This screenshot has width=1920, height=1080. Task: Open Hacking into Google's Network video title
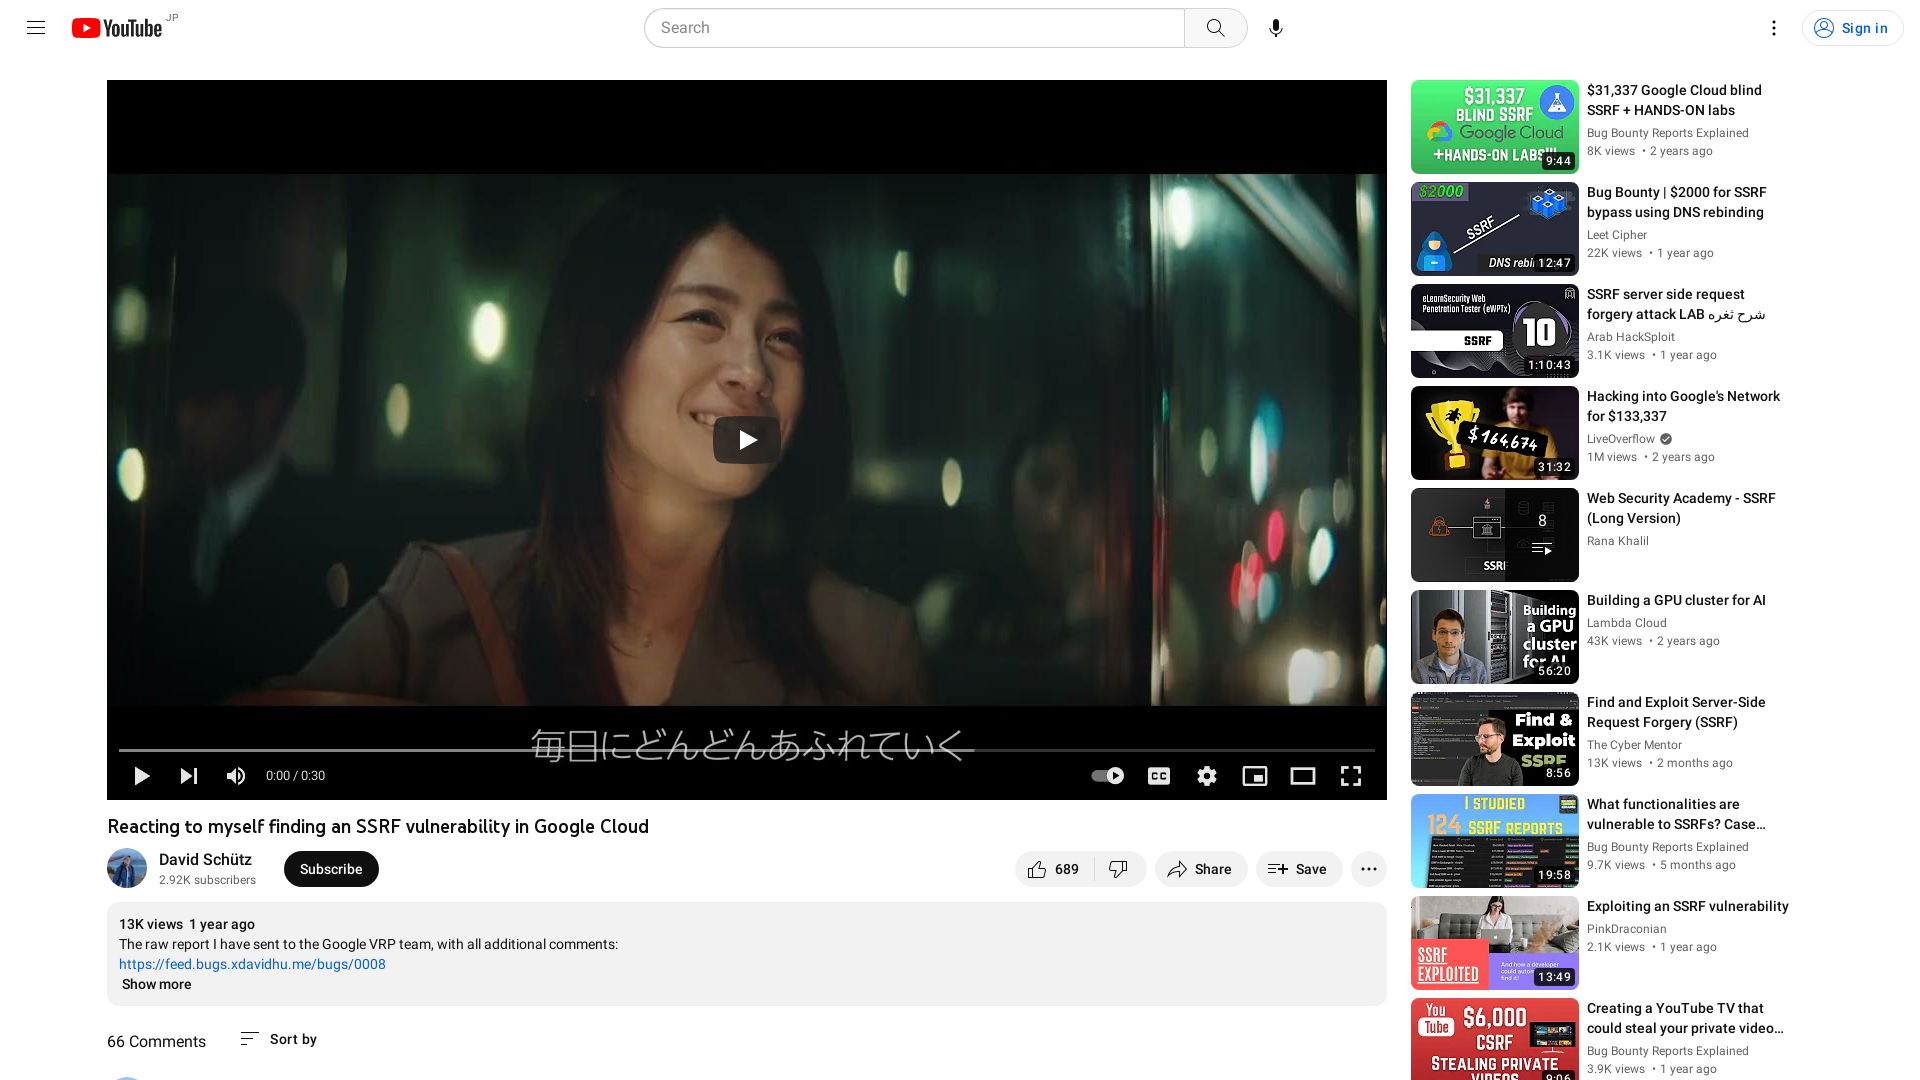(1683, 406)
